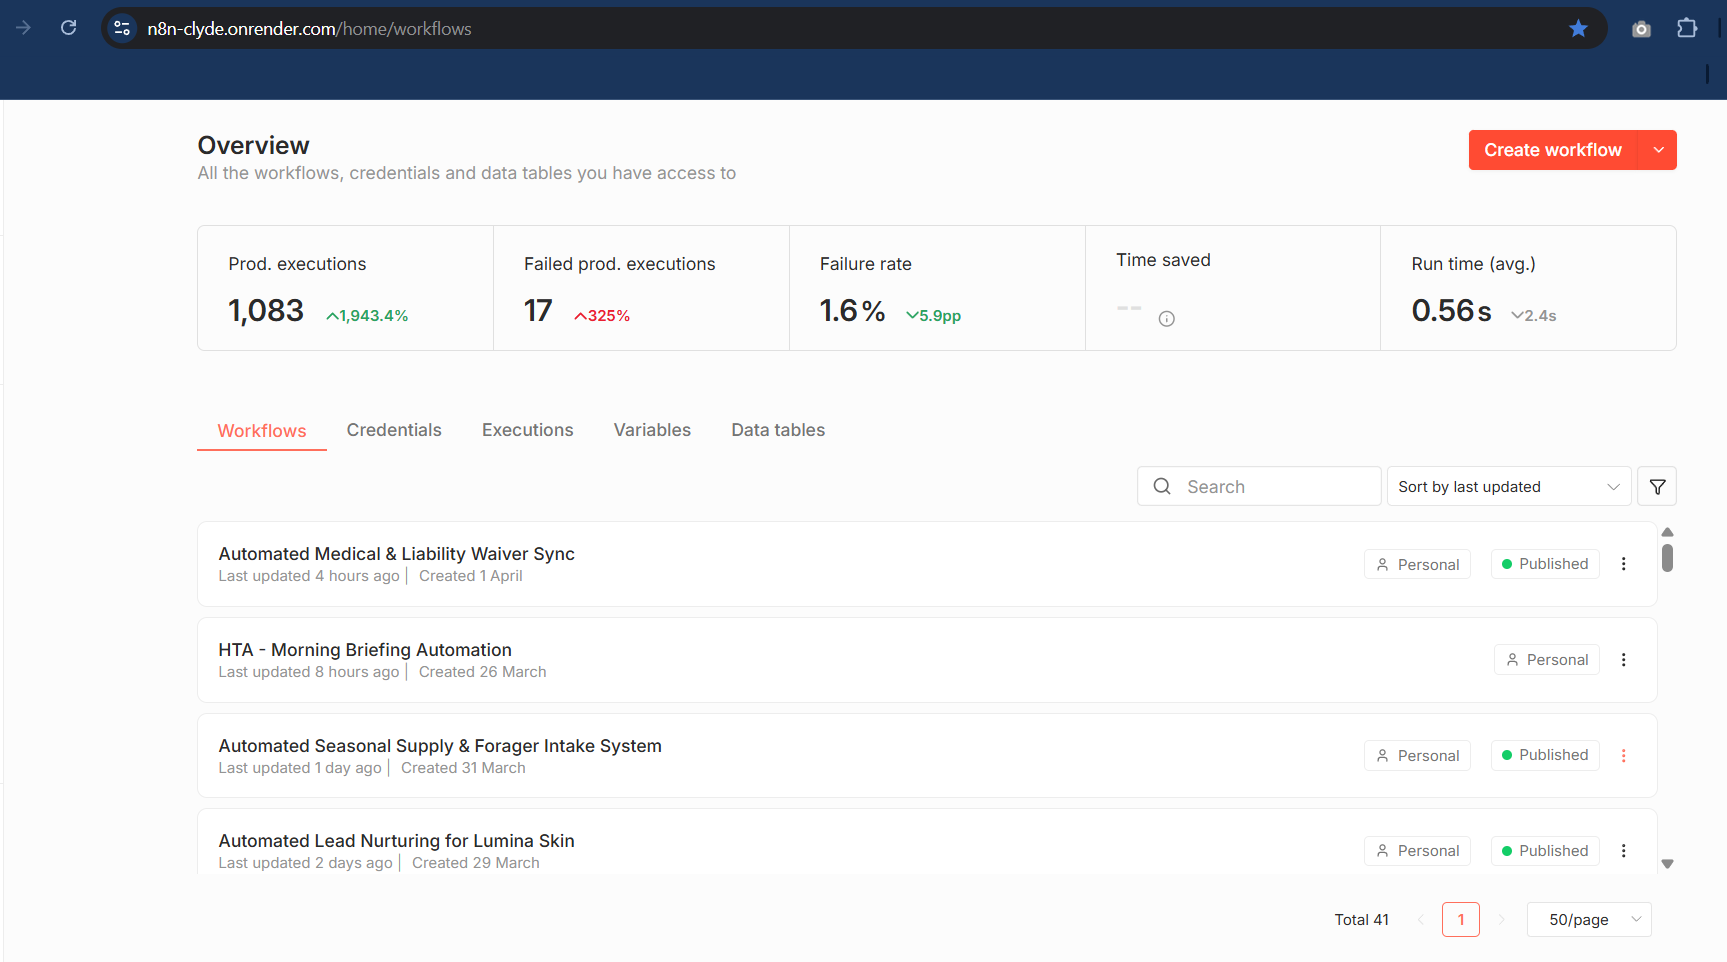Open Automated Lead Nurturing for Lumina Skin workflow

[x=396, y=841]
